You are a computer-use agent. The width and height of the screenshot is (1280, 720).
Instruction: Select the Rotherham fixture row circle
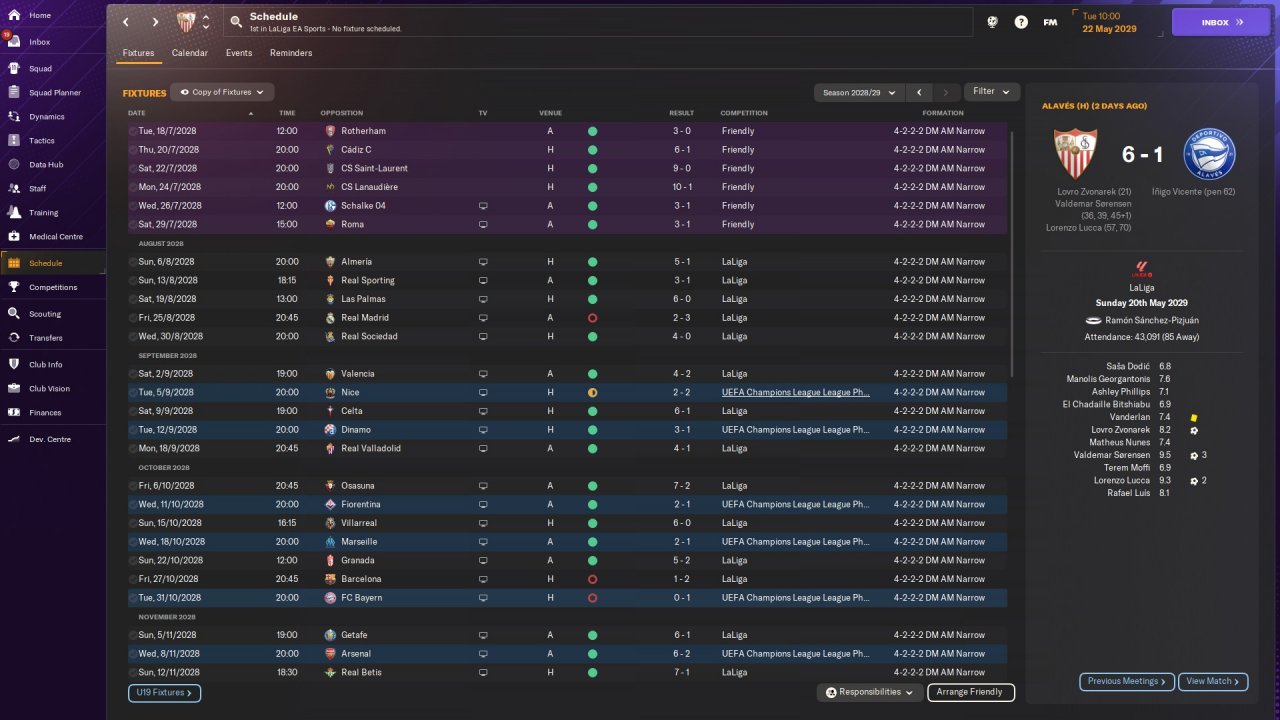point(132,131)
